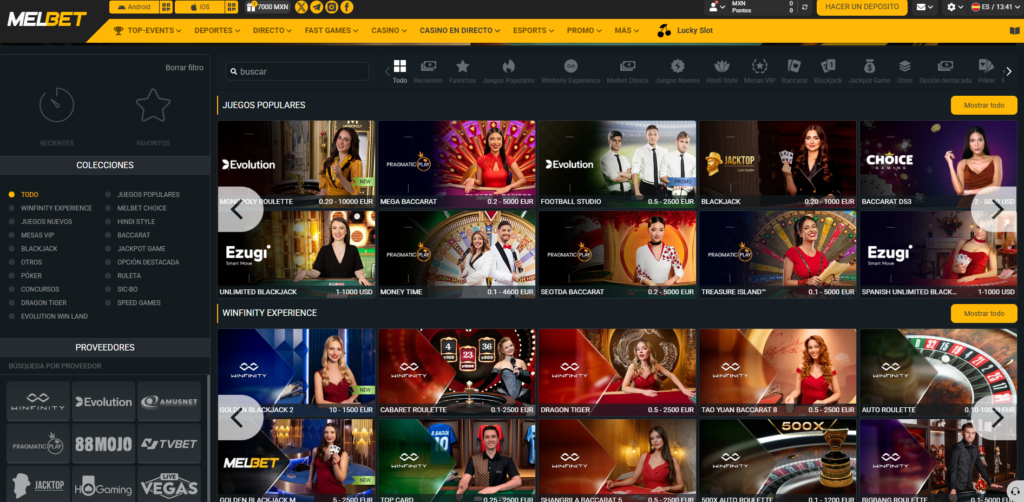Filter by the Evolution provider logo in the provider list
The image size is (1024, 502).
point(103,401)
